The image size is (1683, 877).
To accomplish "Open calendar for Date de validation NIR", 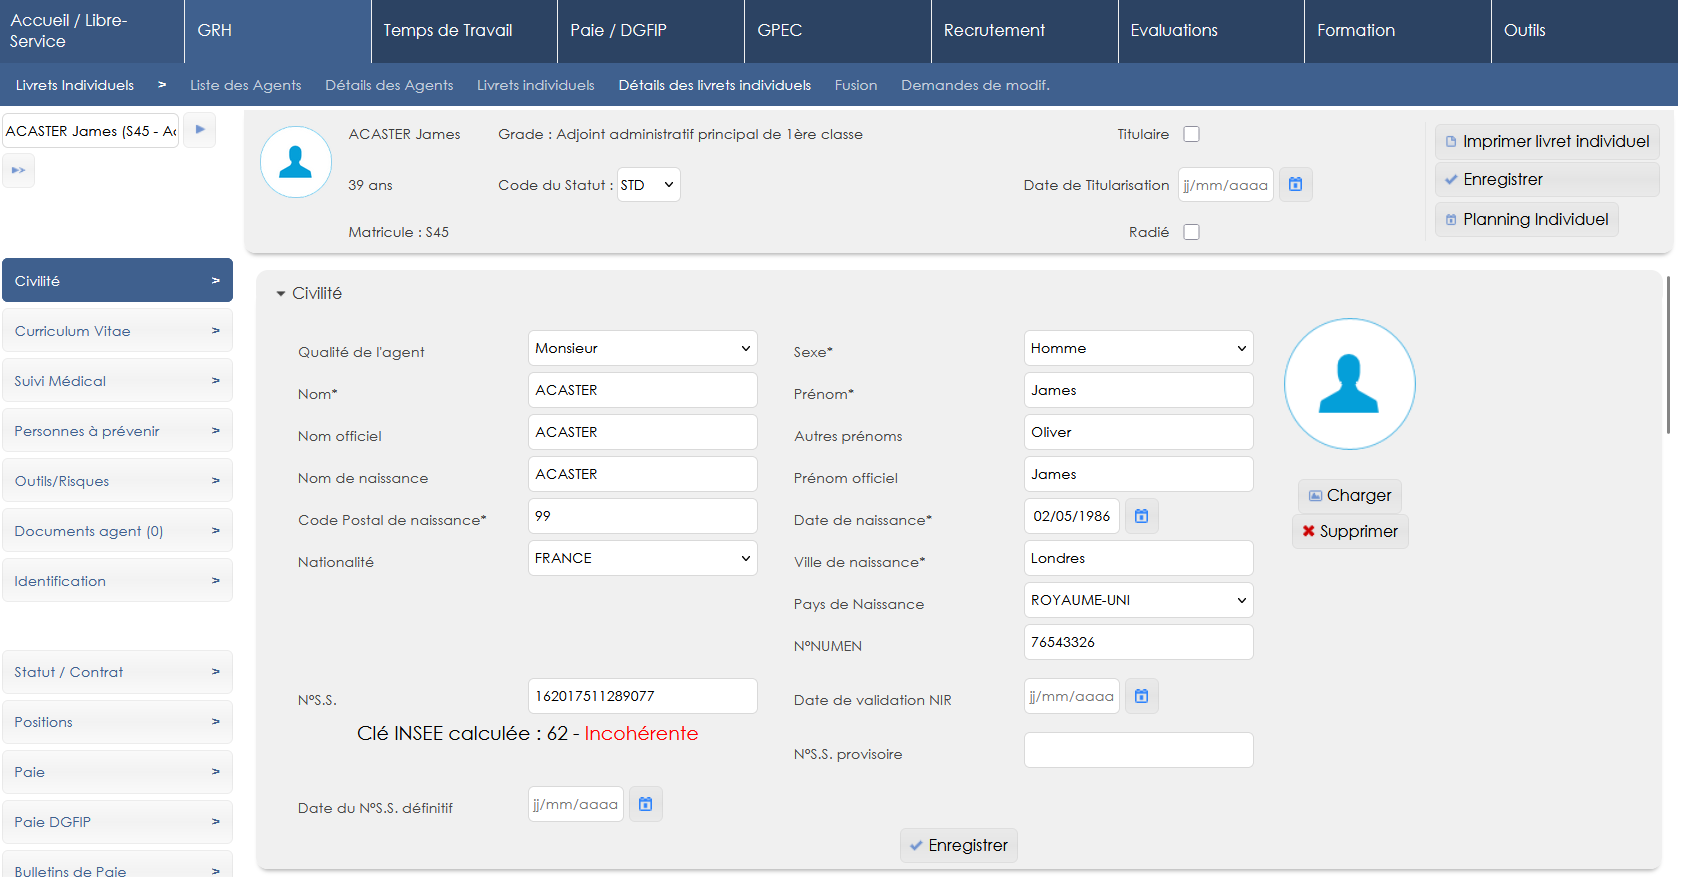I will tap(1141, 696).
